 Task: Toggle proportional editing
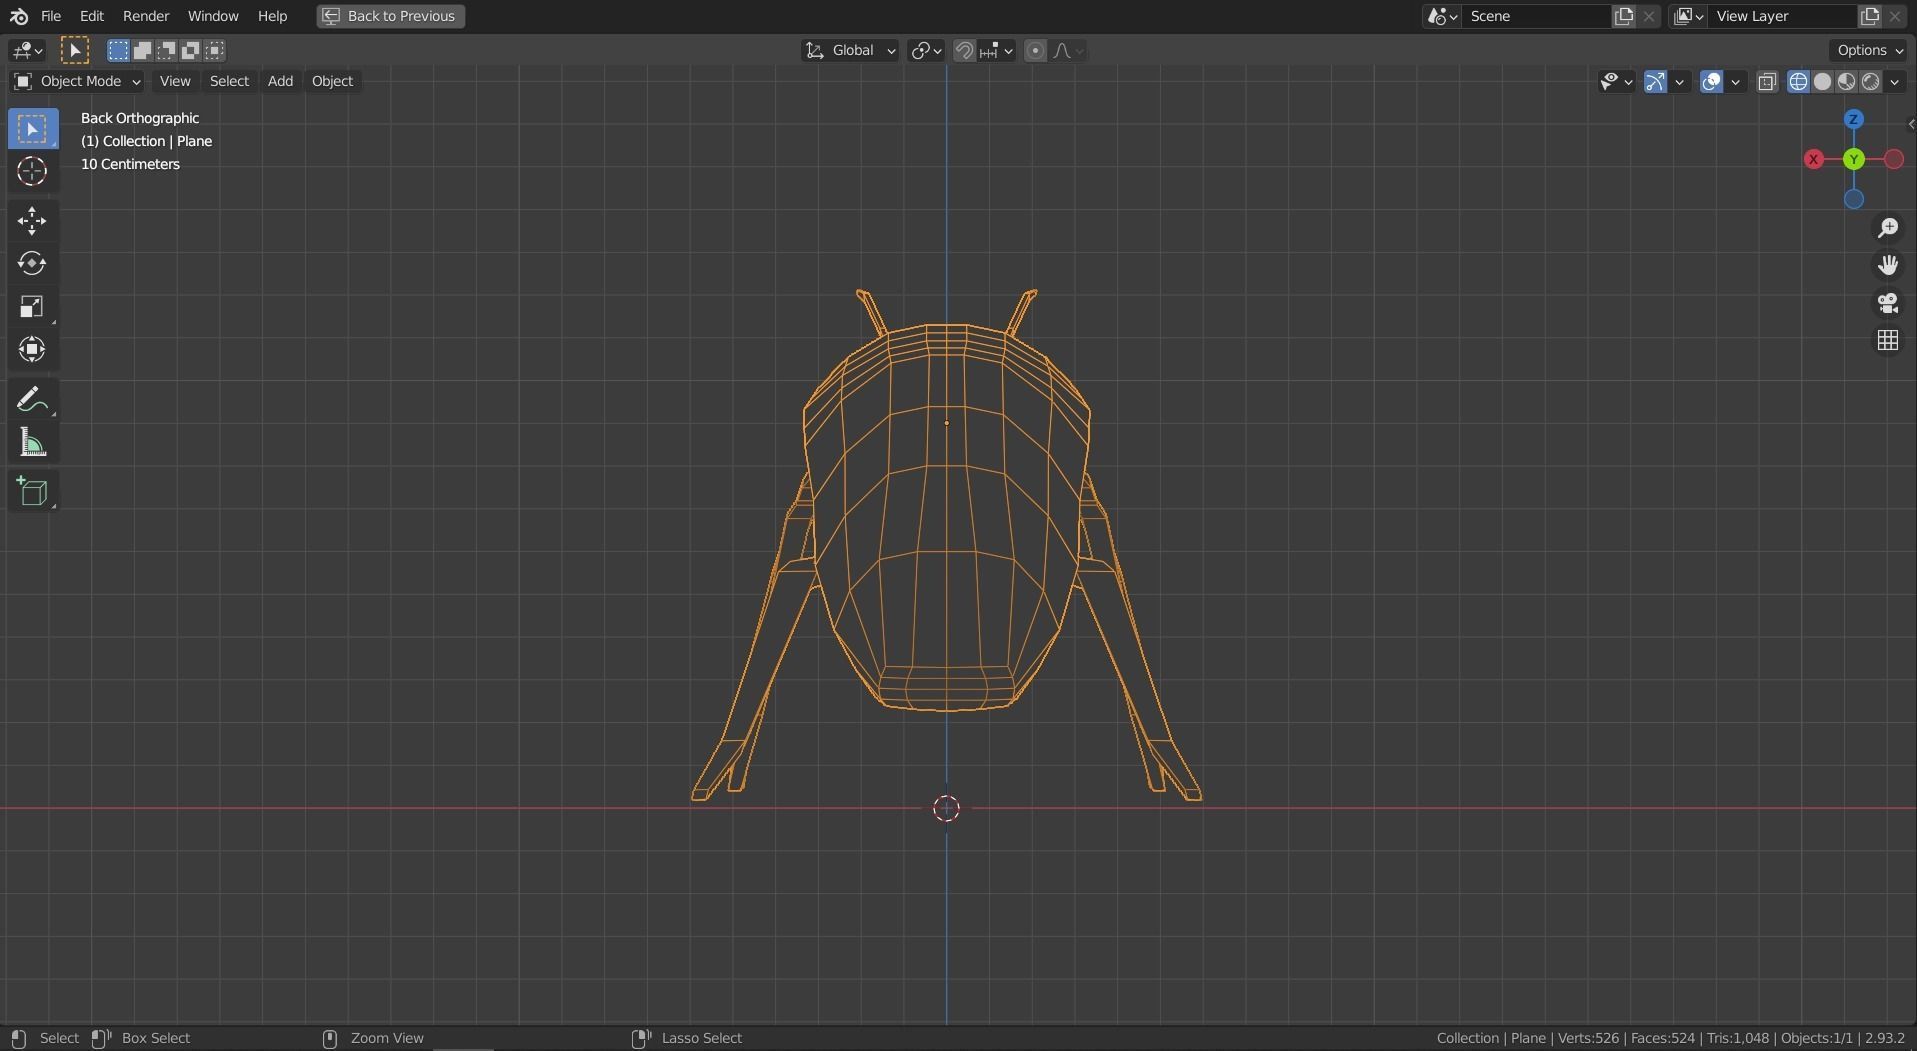pos(1035,50)
